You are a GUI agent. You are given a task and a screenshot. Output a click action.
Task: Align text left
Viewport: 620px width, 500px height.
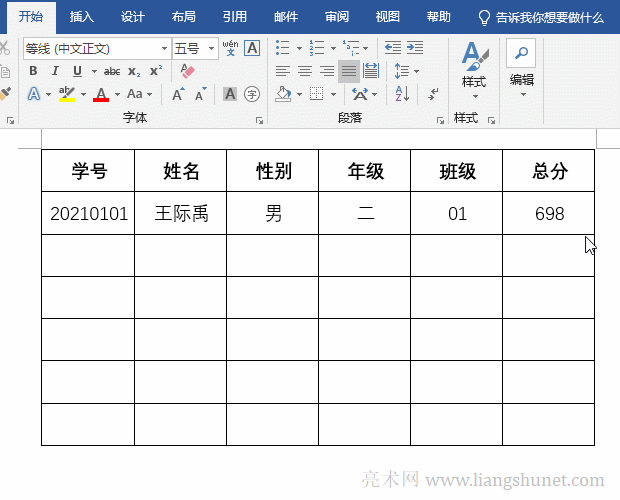pyautogui.click(x=283, y=71)
